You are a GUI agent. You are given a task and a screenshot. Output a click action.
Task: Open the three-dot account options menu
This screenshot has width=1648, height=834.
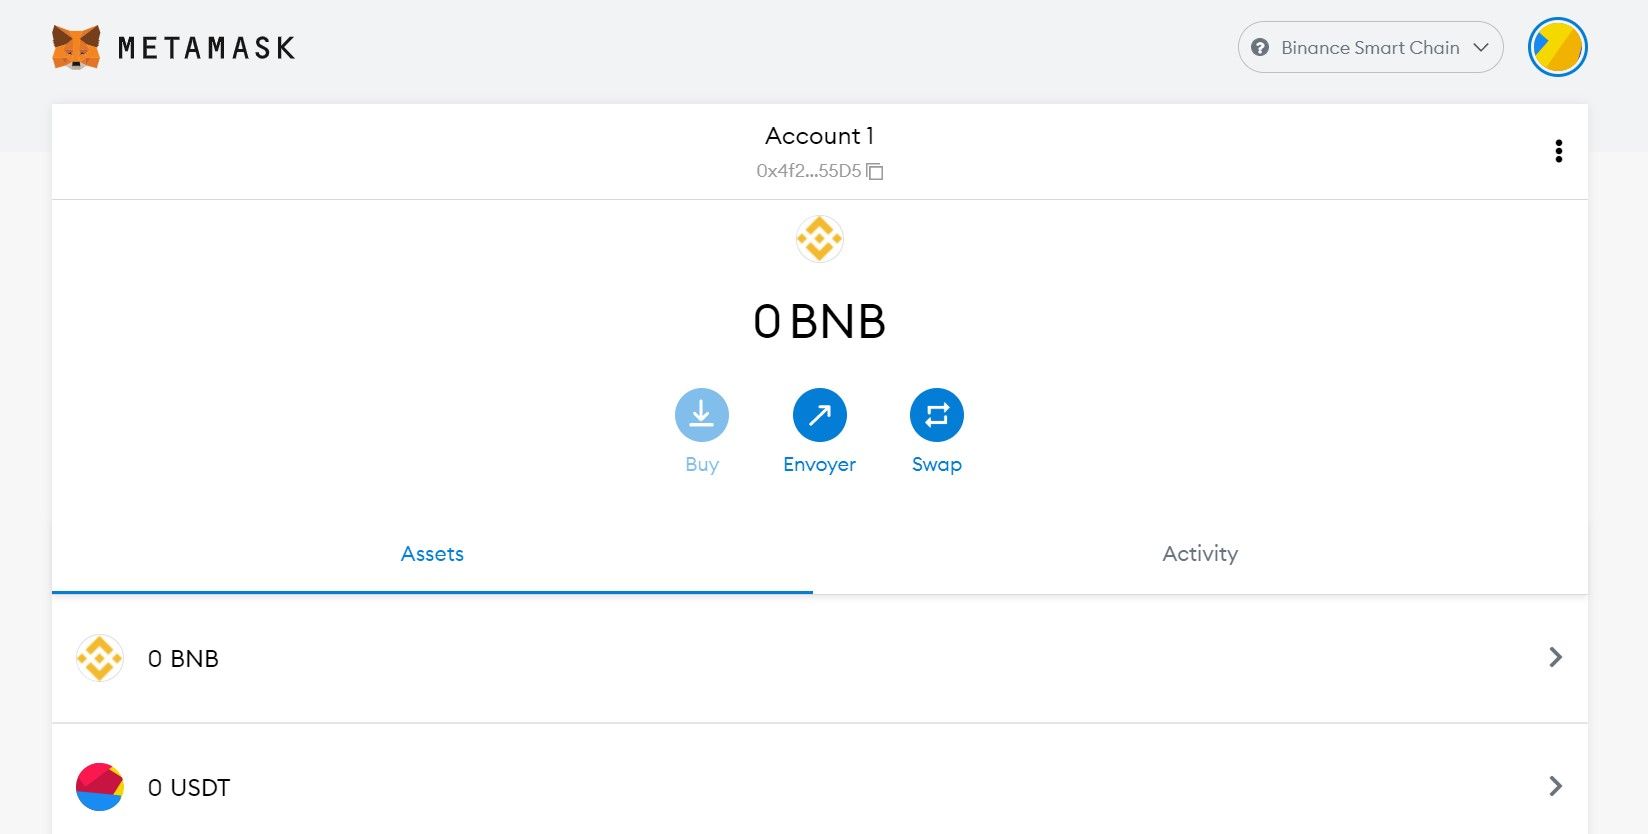point(1558,151)
